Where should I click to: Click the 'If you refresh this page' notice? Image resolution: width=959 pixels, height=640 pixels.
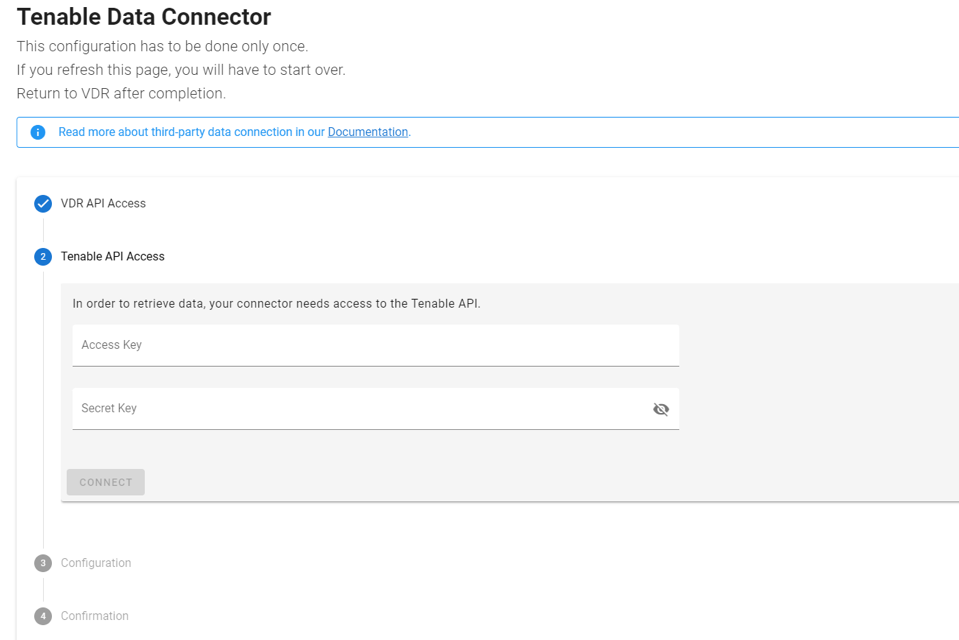[181, 70]
